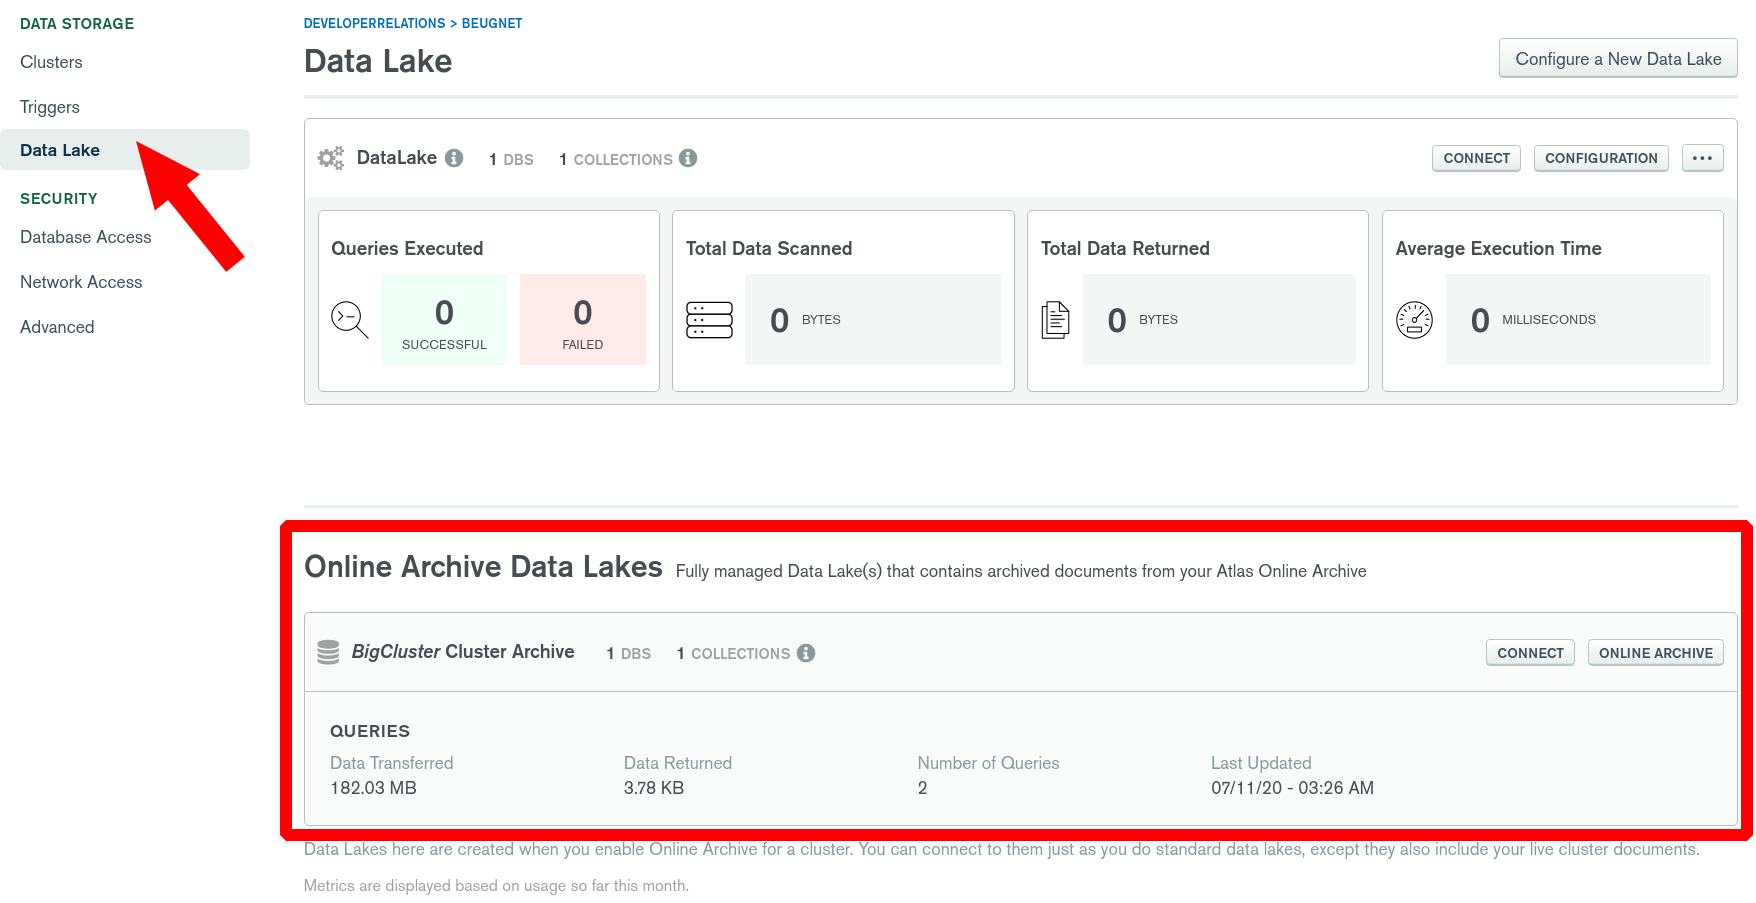Click the Total Data Returned document icon
The height and width of the screenshot is (903, 1756).
point(1055,320)
